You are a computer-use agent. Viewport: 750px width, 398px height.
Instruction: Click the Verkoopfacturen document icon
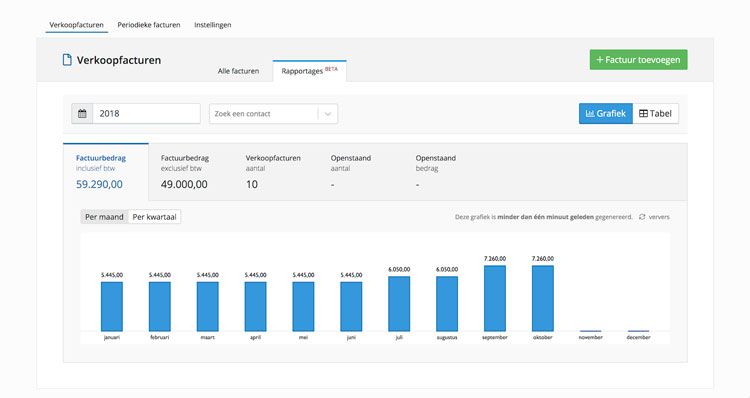(67, 60)
